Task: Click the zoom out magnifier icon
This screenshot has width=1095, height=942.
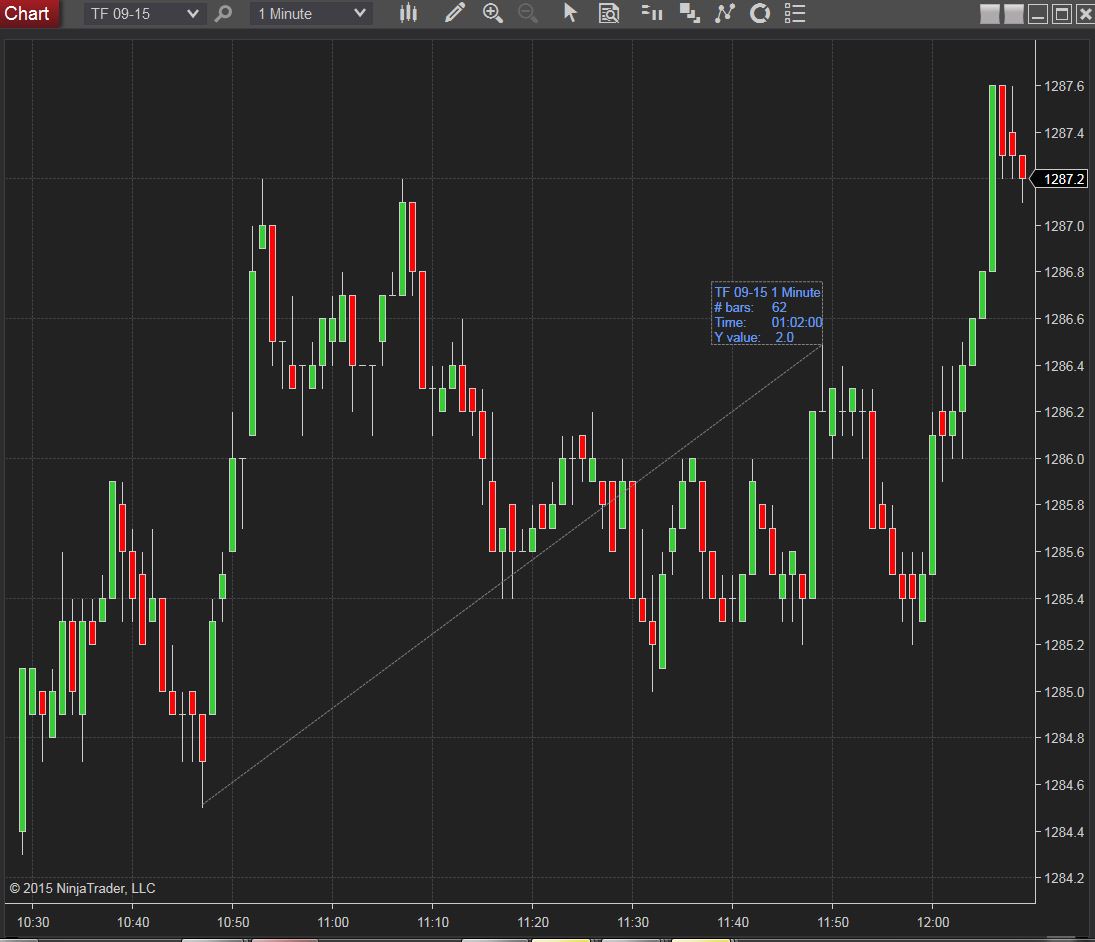Action: point(528,13)
